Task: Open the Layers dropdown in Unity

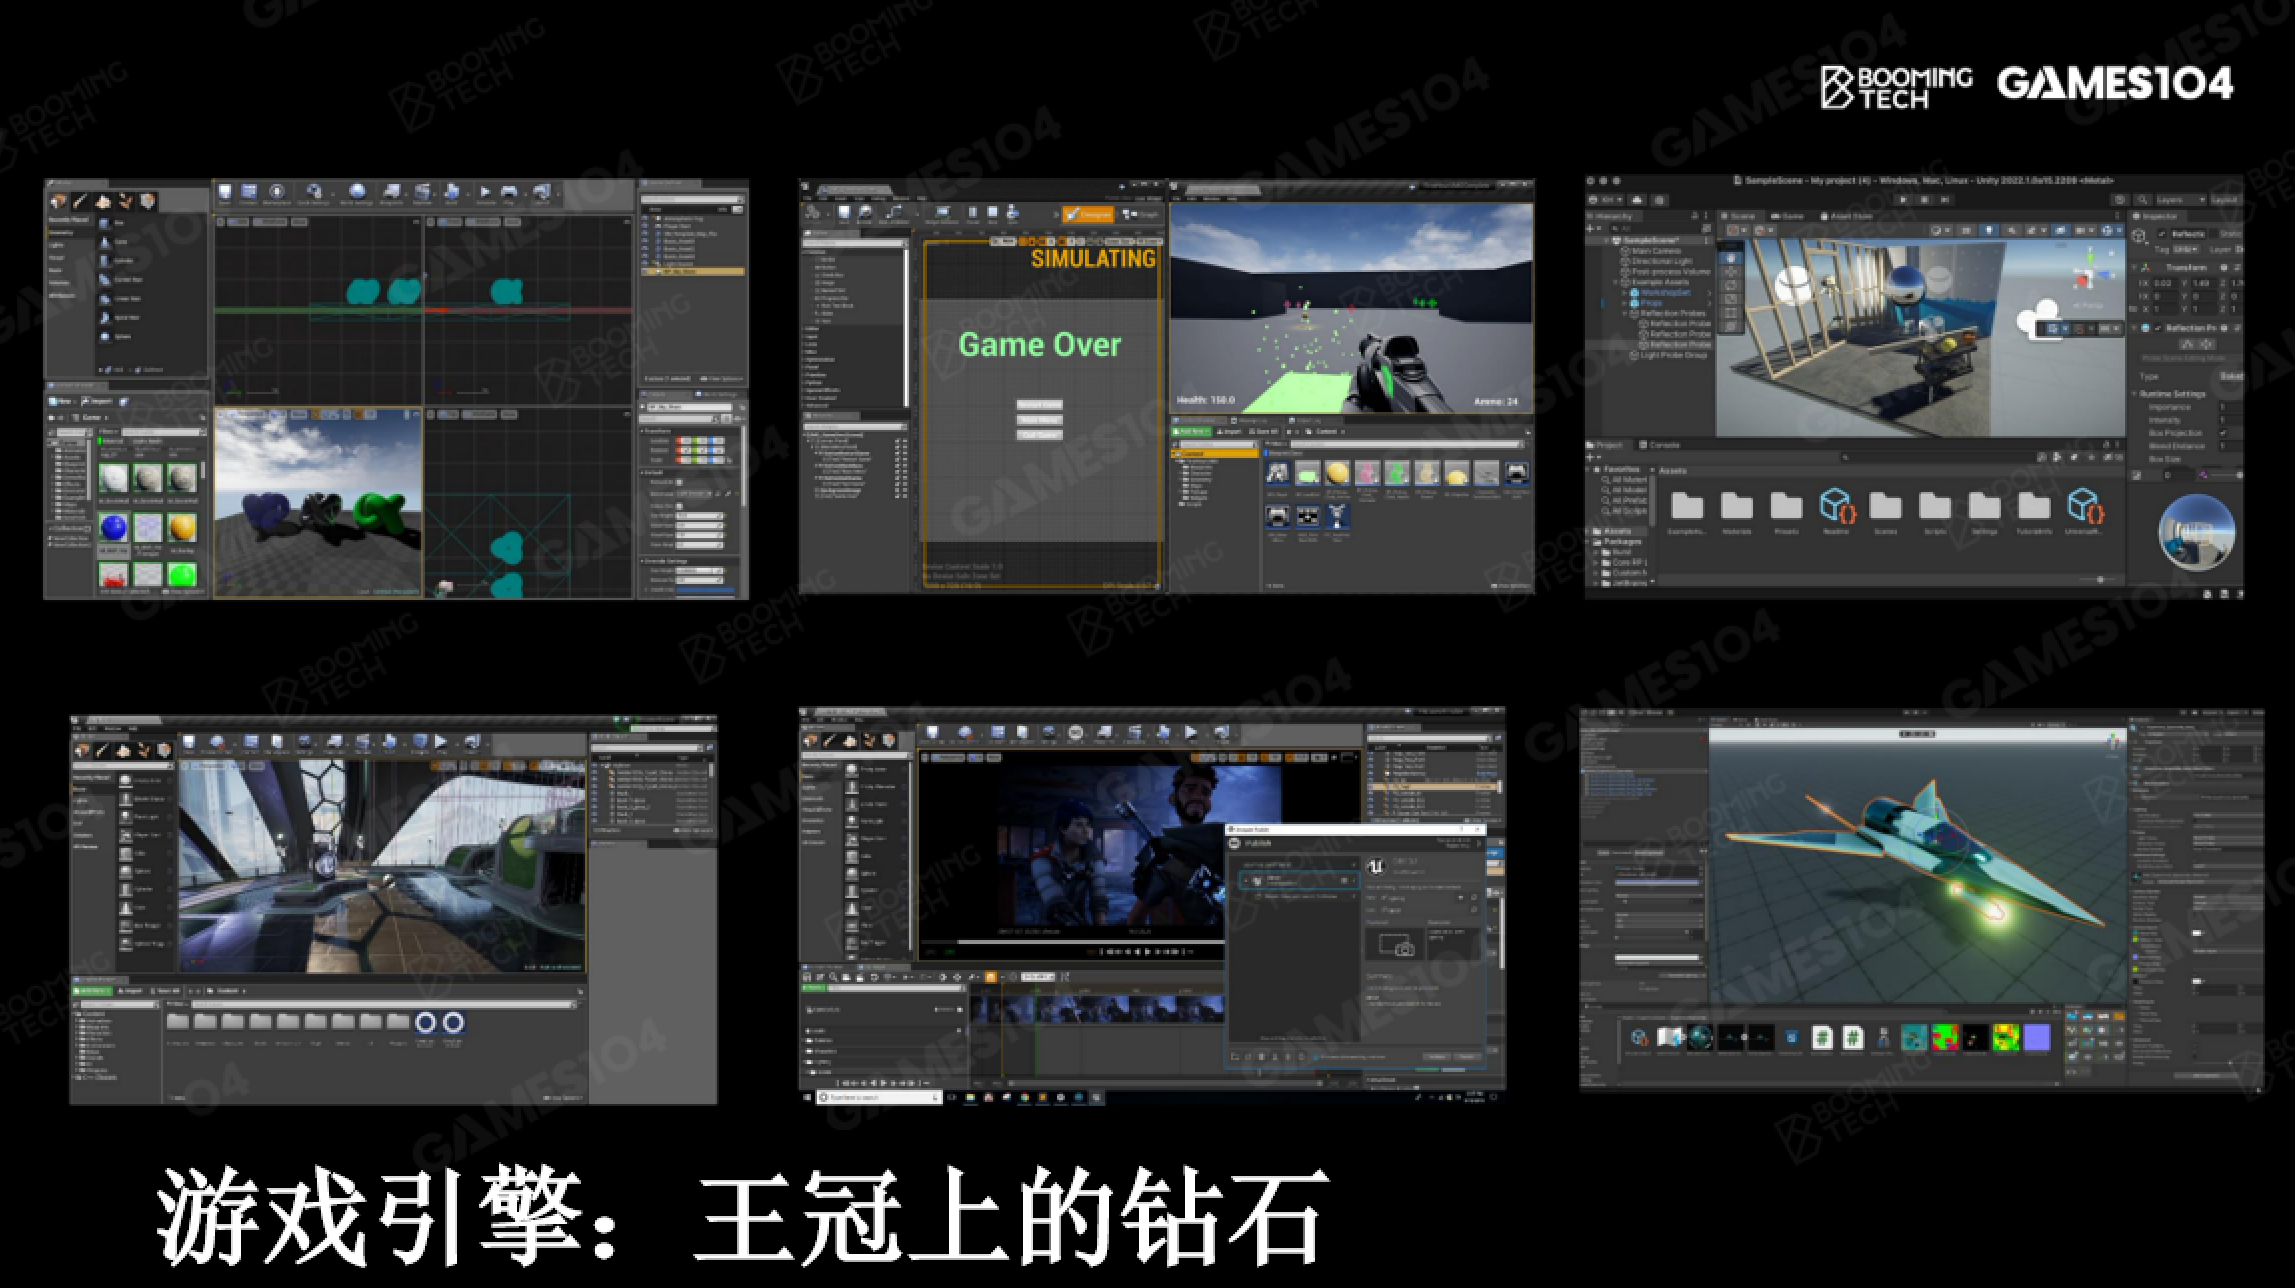Action: point(2180,200)
